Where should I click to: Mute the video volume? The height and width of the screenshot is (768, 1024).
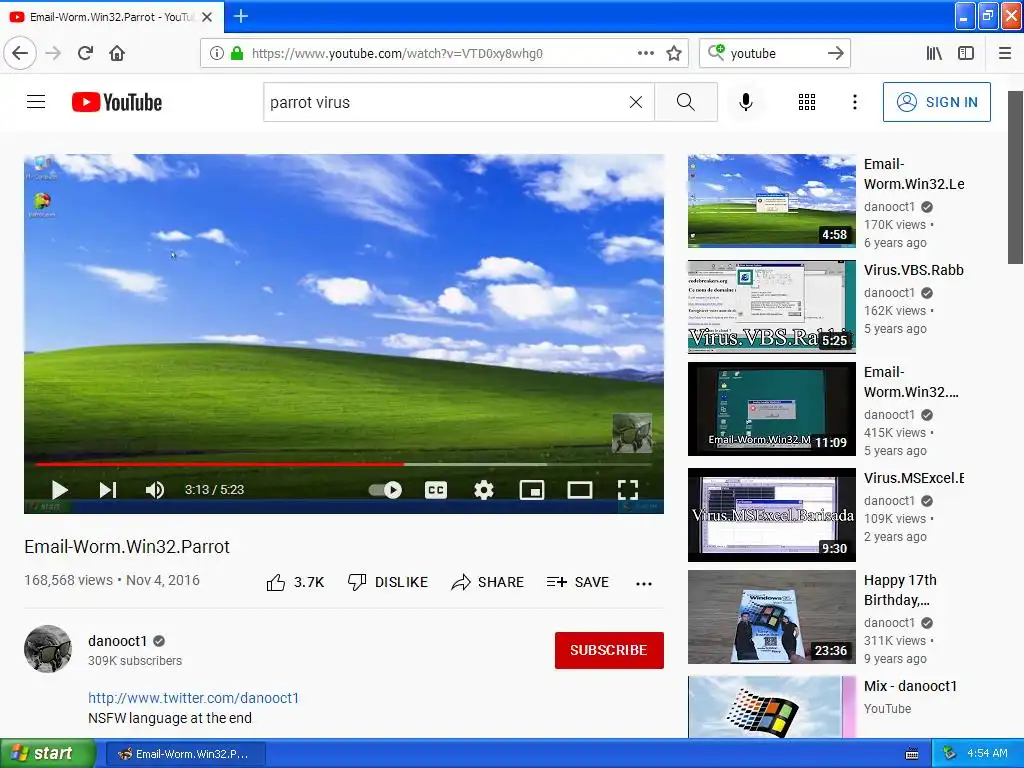point(155,490)
